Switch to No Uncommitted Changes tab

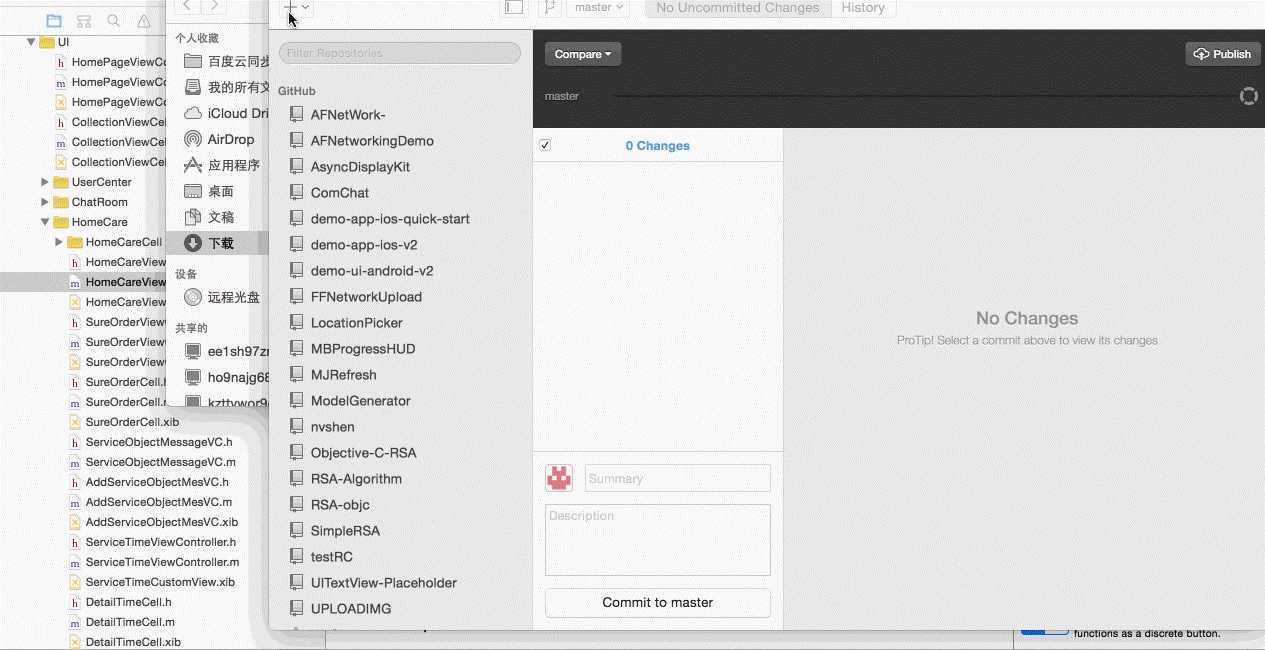(737, 7)
